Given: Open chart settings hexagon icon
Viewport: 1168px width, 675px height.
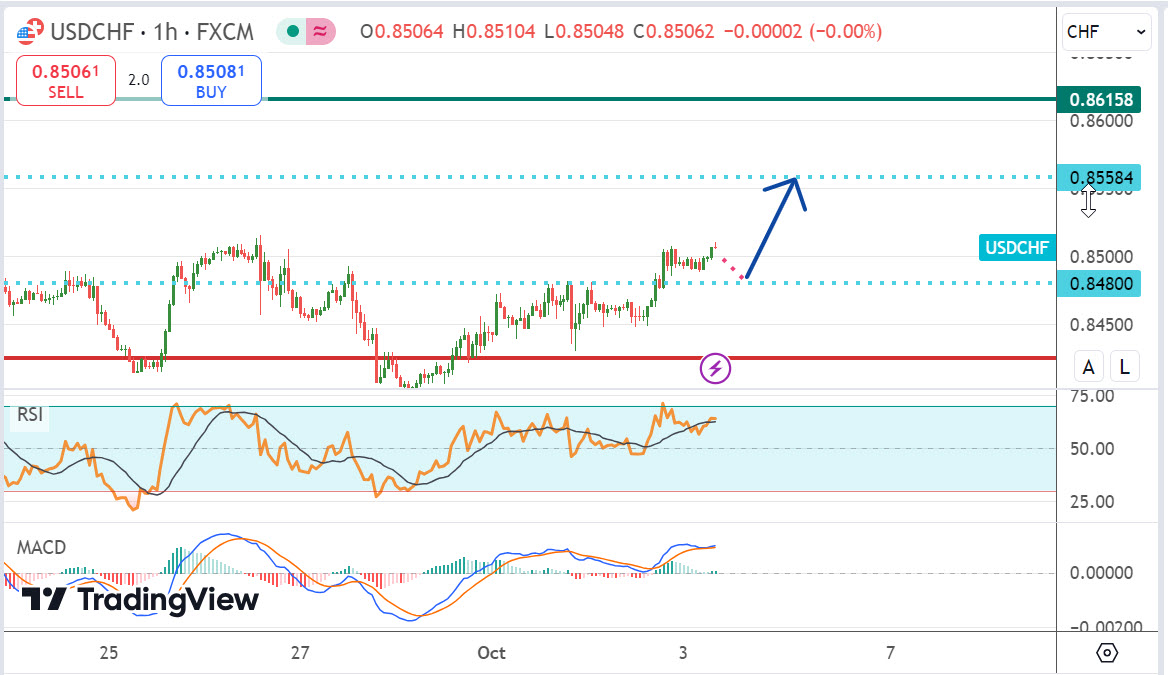Looking at the screenshot, I should coord(1107,653).
